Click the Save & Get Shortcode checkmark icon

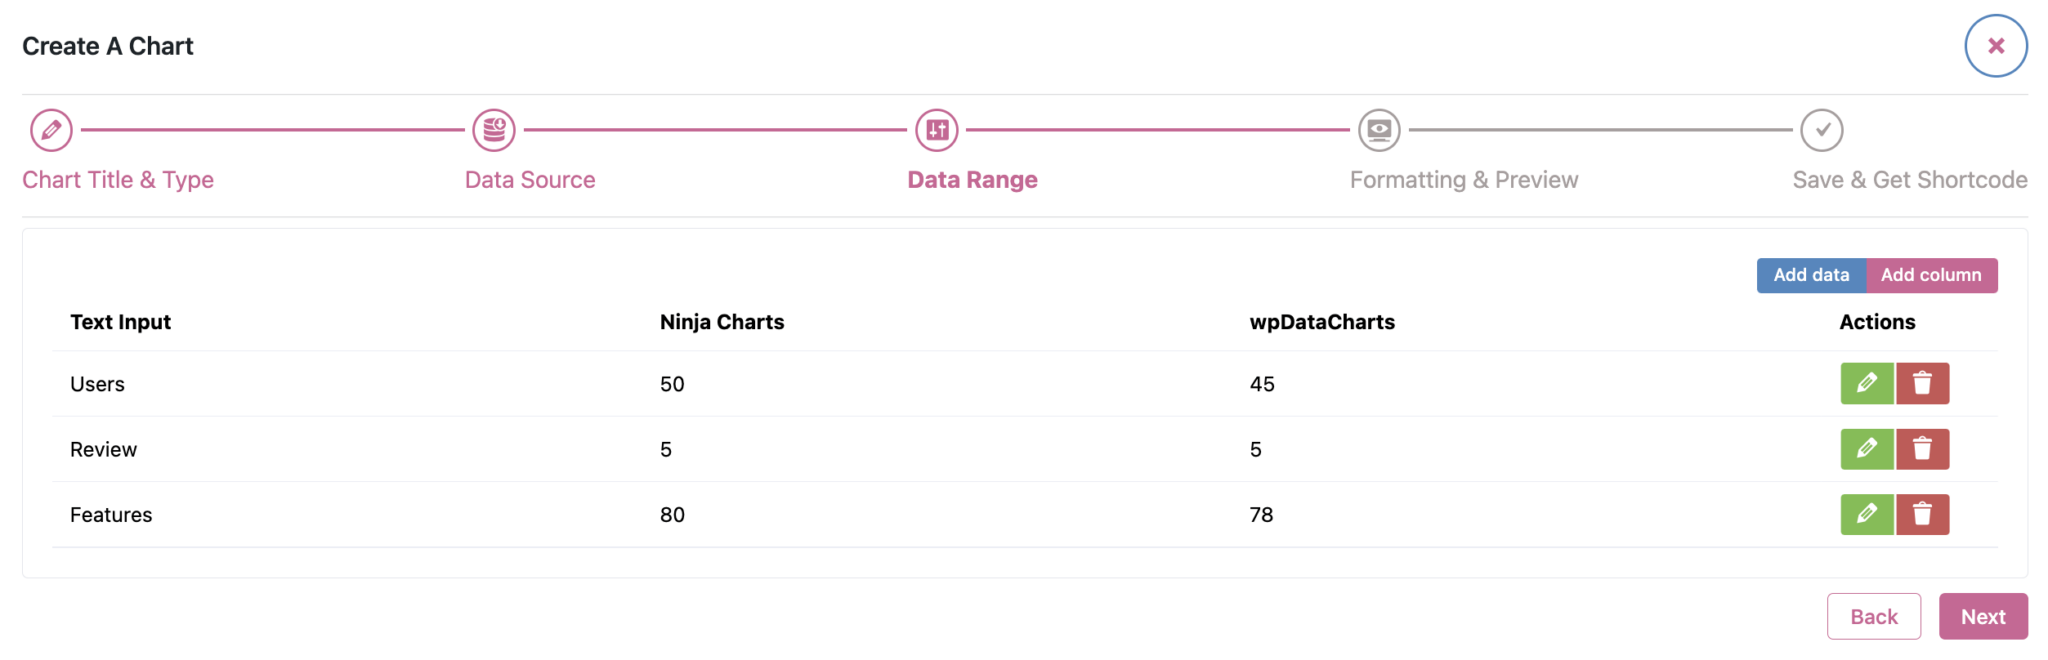[1822, 129]
